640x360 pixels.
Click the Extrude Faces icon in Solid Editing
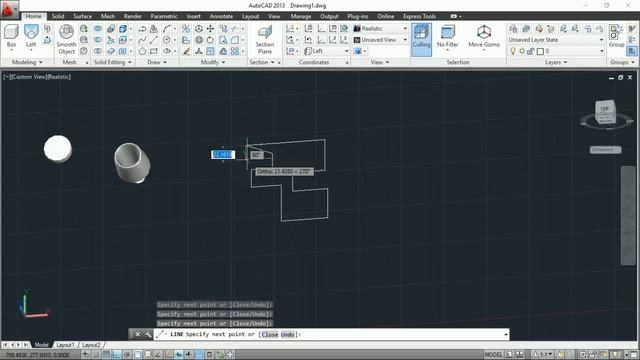tap(123, 29)
